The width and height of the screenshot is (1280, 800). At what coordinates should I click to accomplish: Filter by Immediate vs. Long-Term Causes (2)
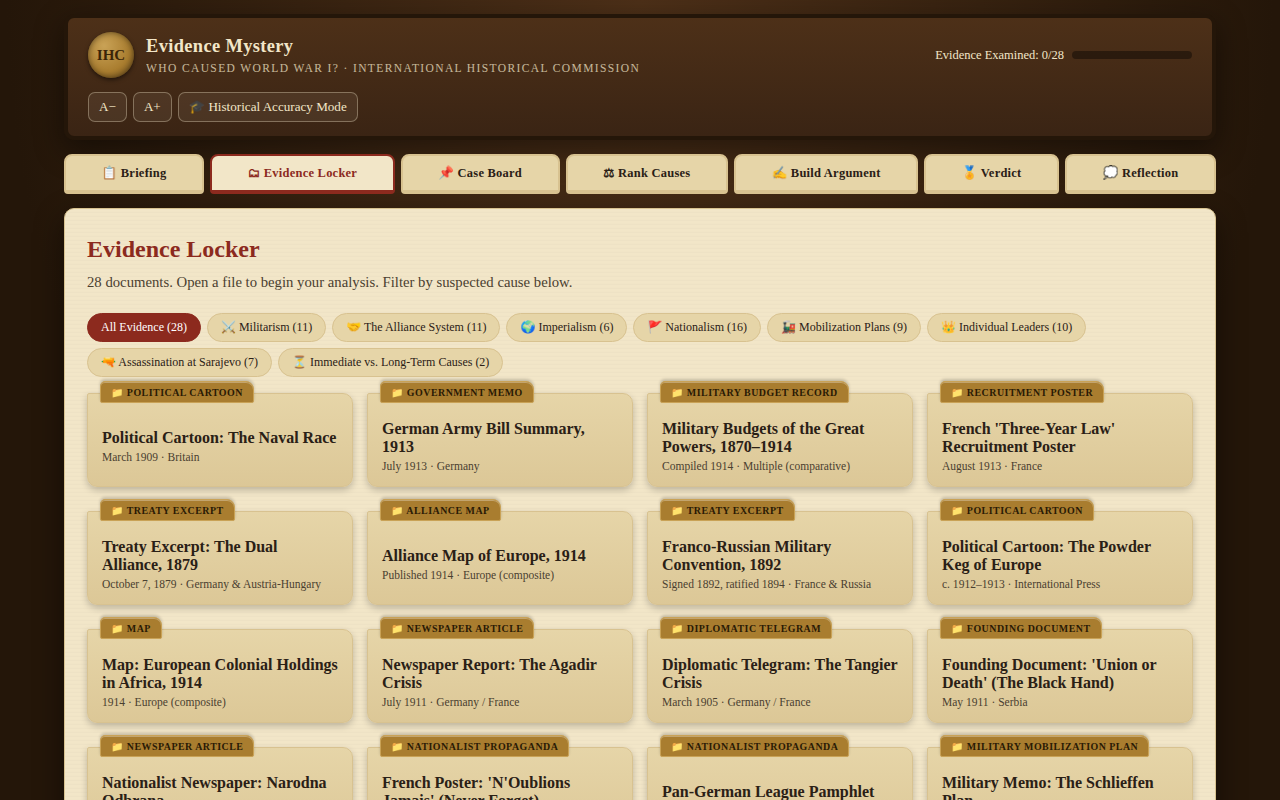tap(390, 362)
